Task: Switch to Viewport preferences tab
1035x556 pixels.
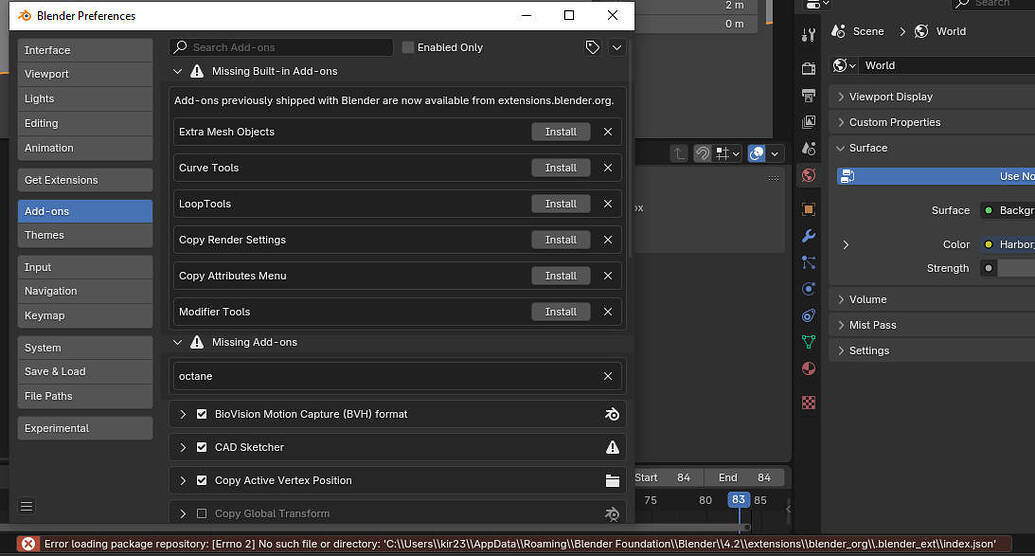Action: 85,74
